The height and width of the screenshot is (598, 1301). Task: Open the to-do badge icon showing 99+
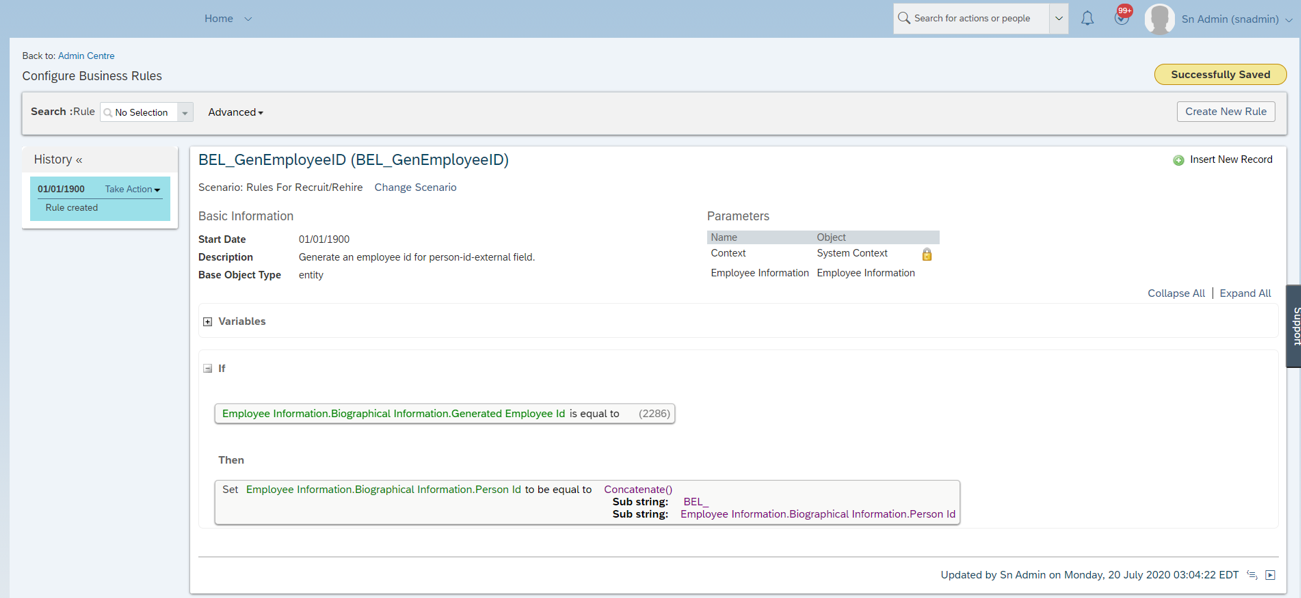1123,17
